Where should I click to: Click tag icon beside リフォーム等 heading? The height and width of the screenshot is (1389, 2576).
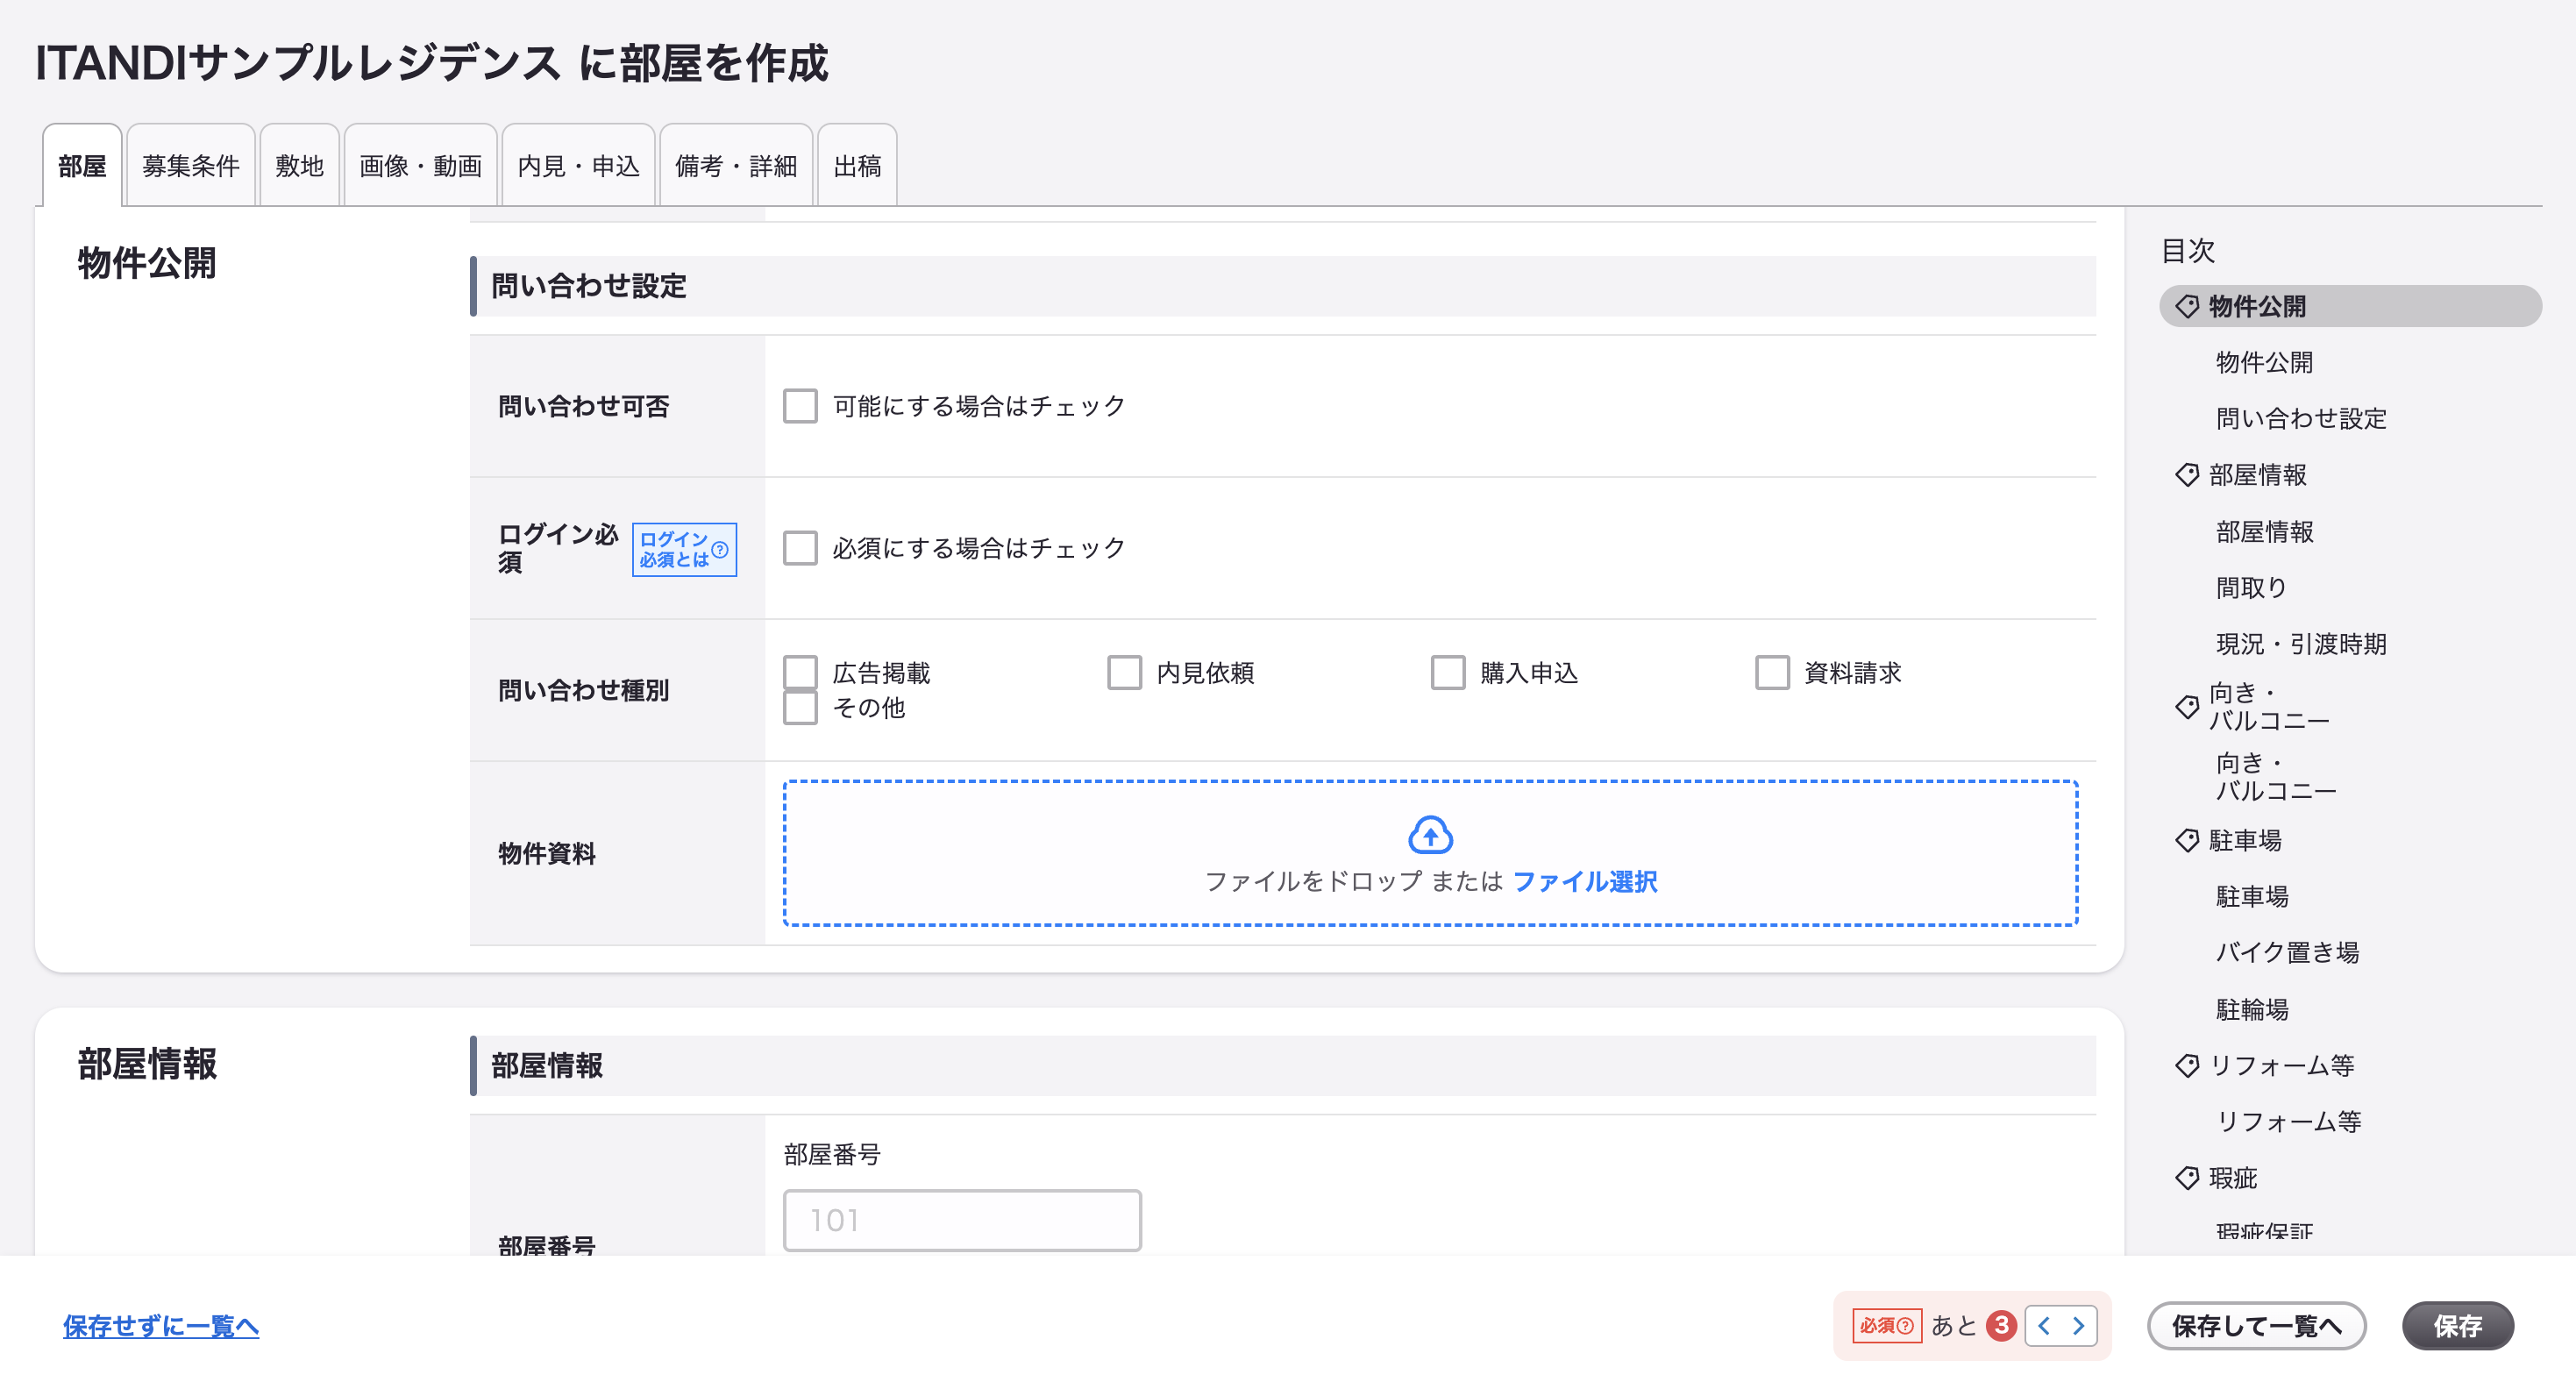2187,1066
